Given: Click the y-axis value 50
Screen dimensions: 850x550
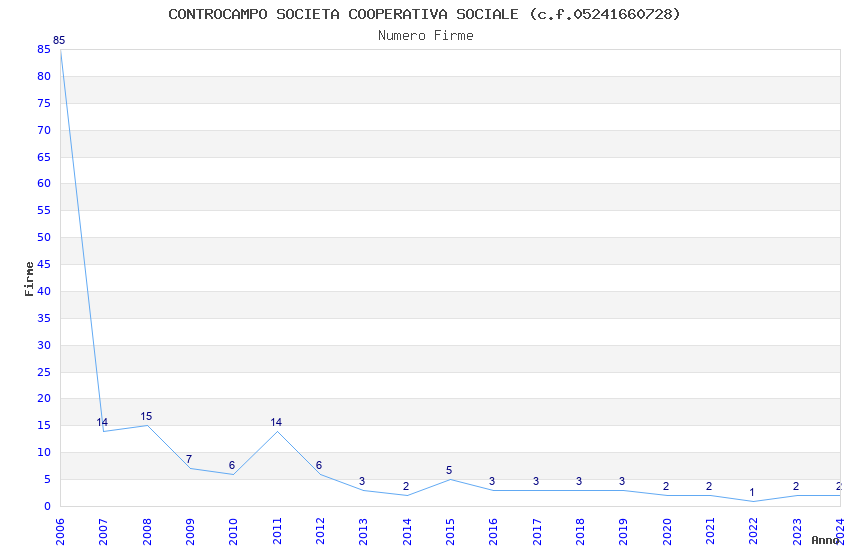Looking at the screenshot, I should click(44, 237).
